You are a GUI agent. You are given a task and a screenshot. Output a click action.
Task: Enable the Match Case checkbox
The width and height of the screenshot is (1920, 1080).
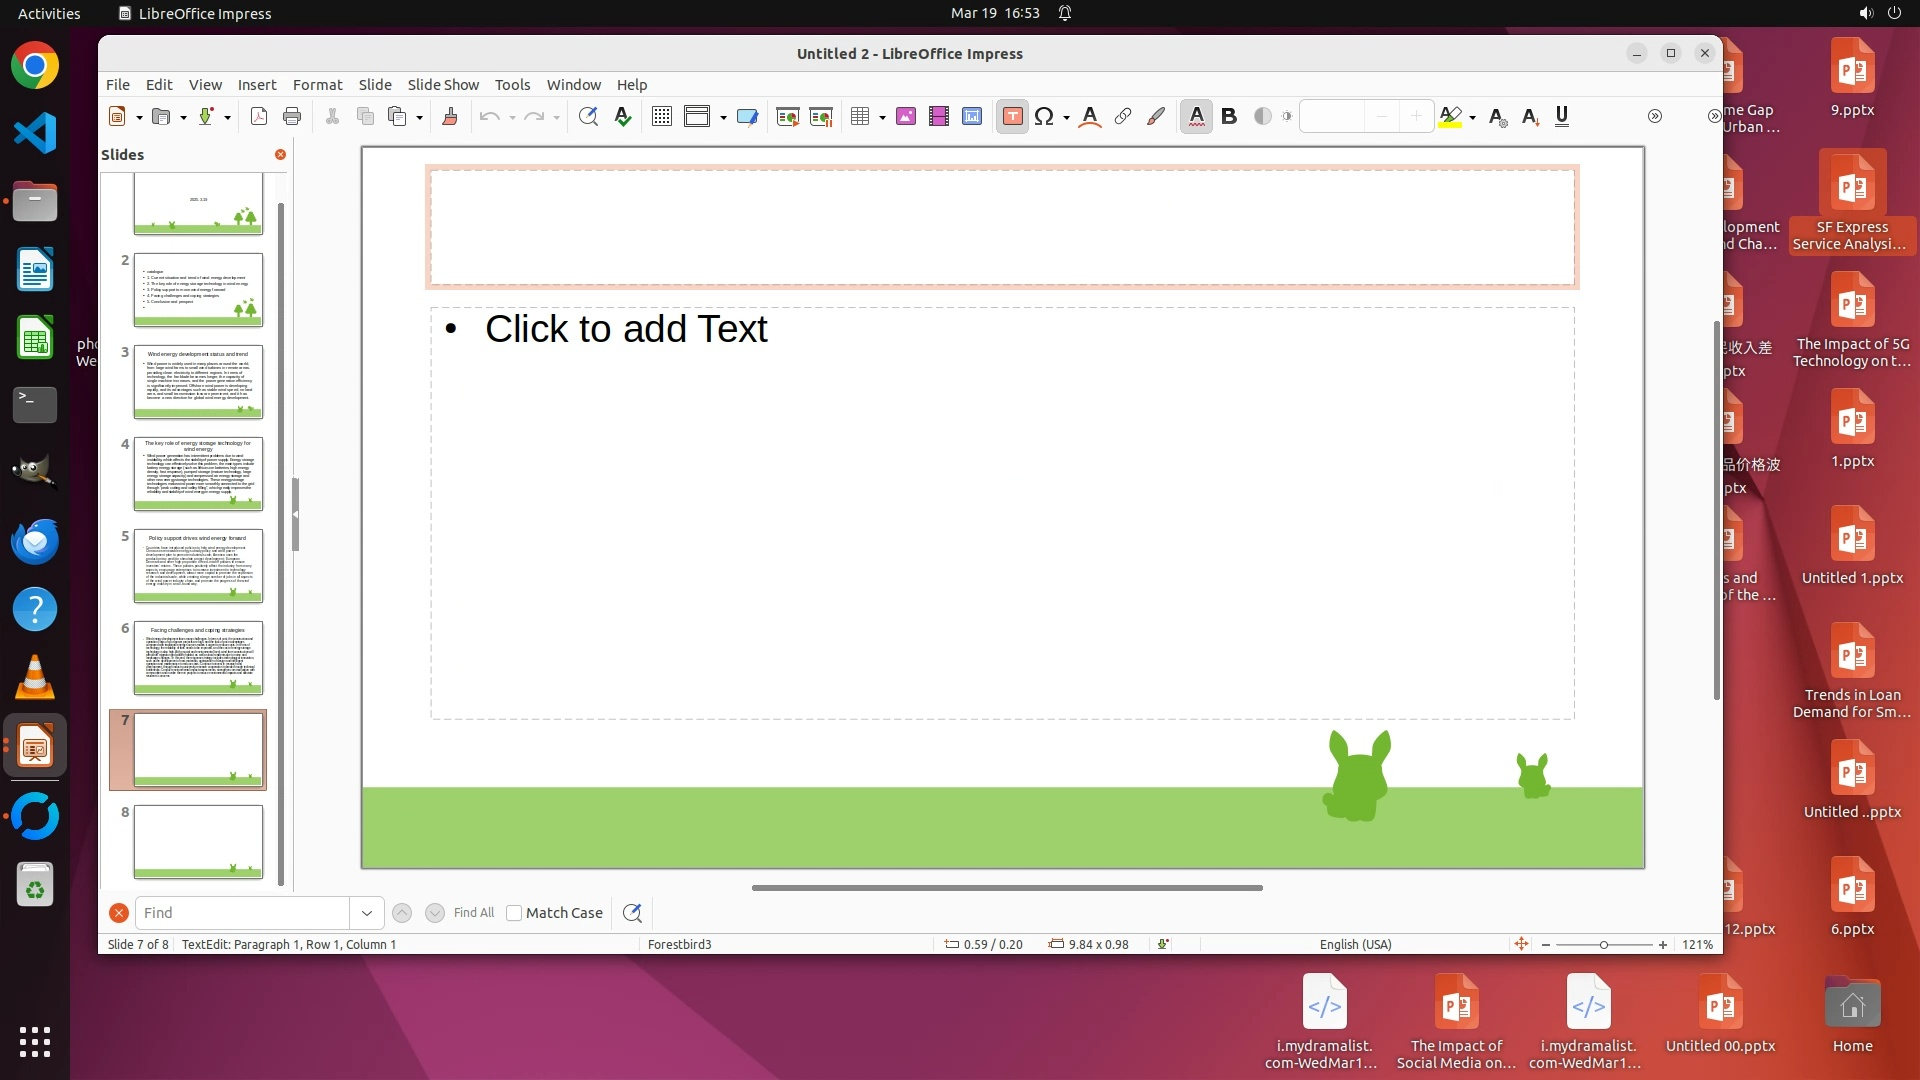[514, 913]
